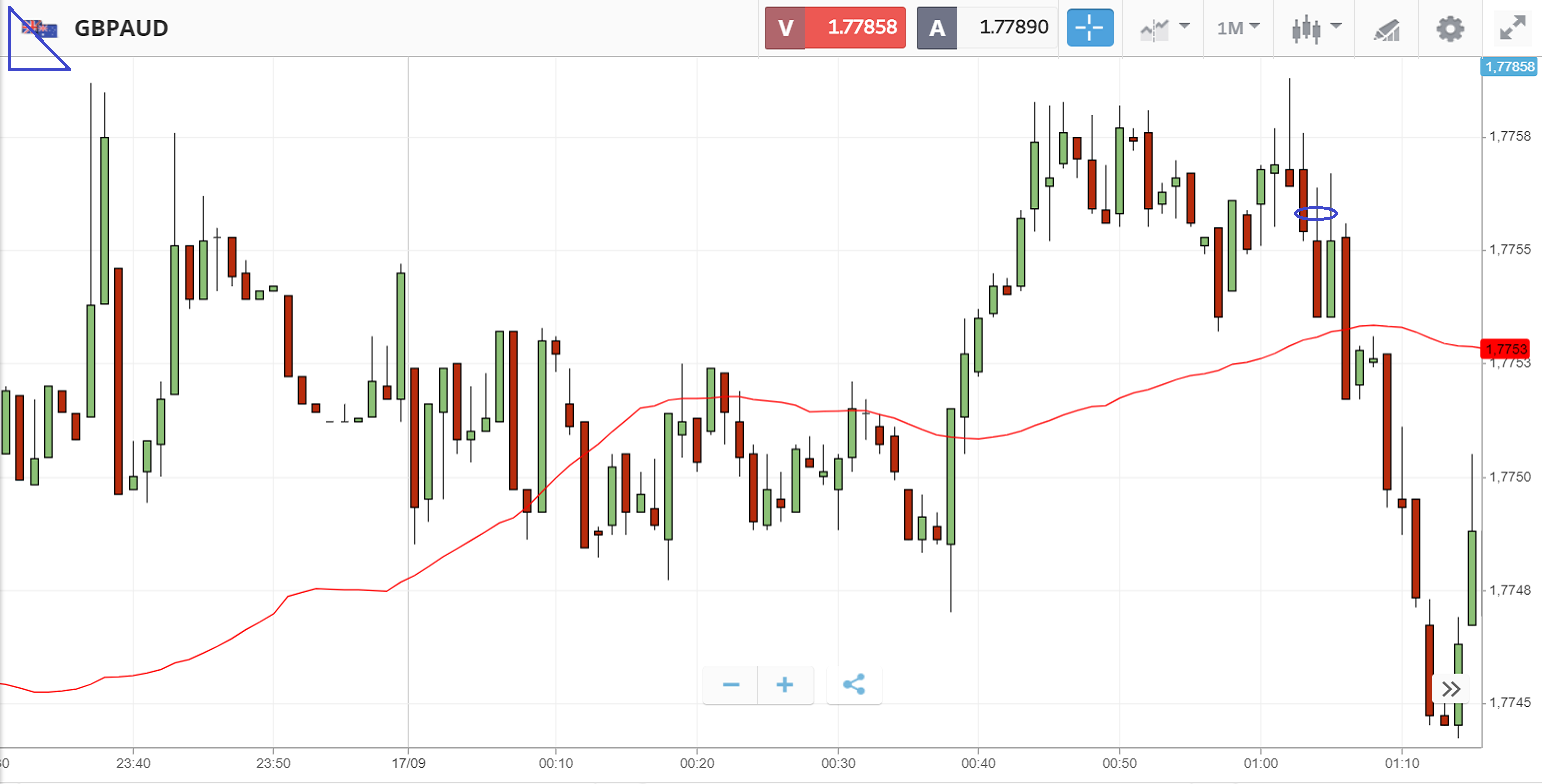The height and width of the screenshot is (784, 1542).
Task: Click the sell (V) price 1.77858
Action: pos(854,28)
